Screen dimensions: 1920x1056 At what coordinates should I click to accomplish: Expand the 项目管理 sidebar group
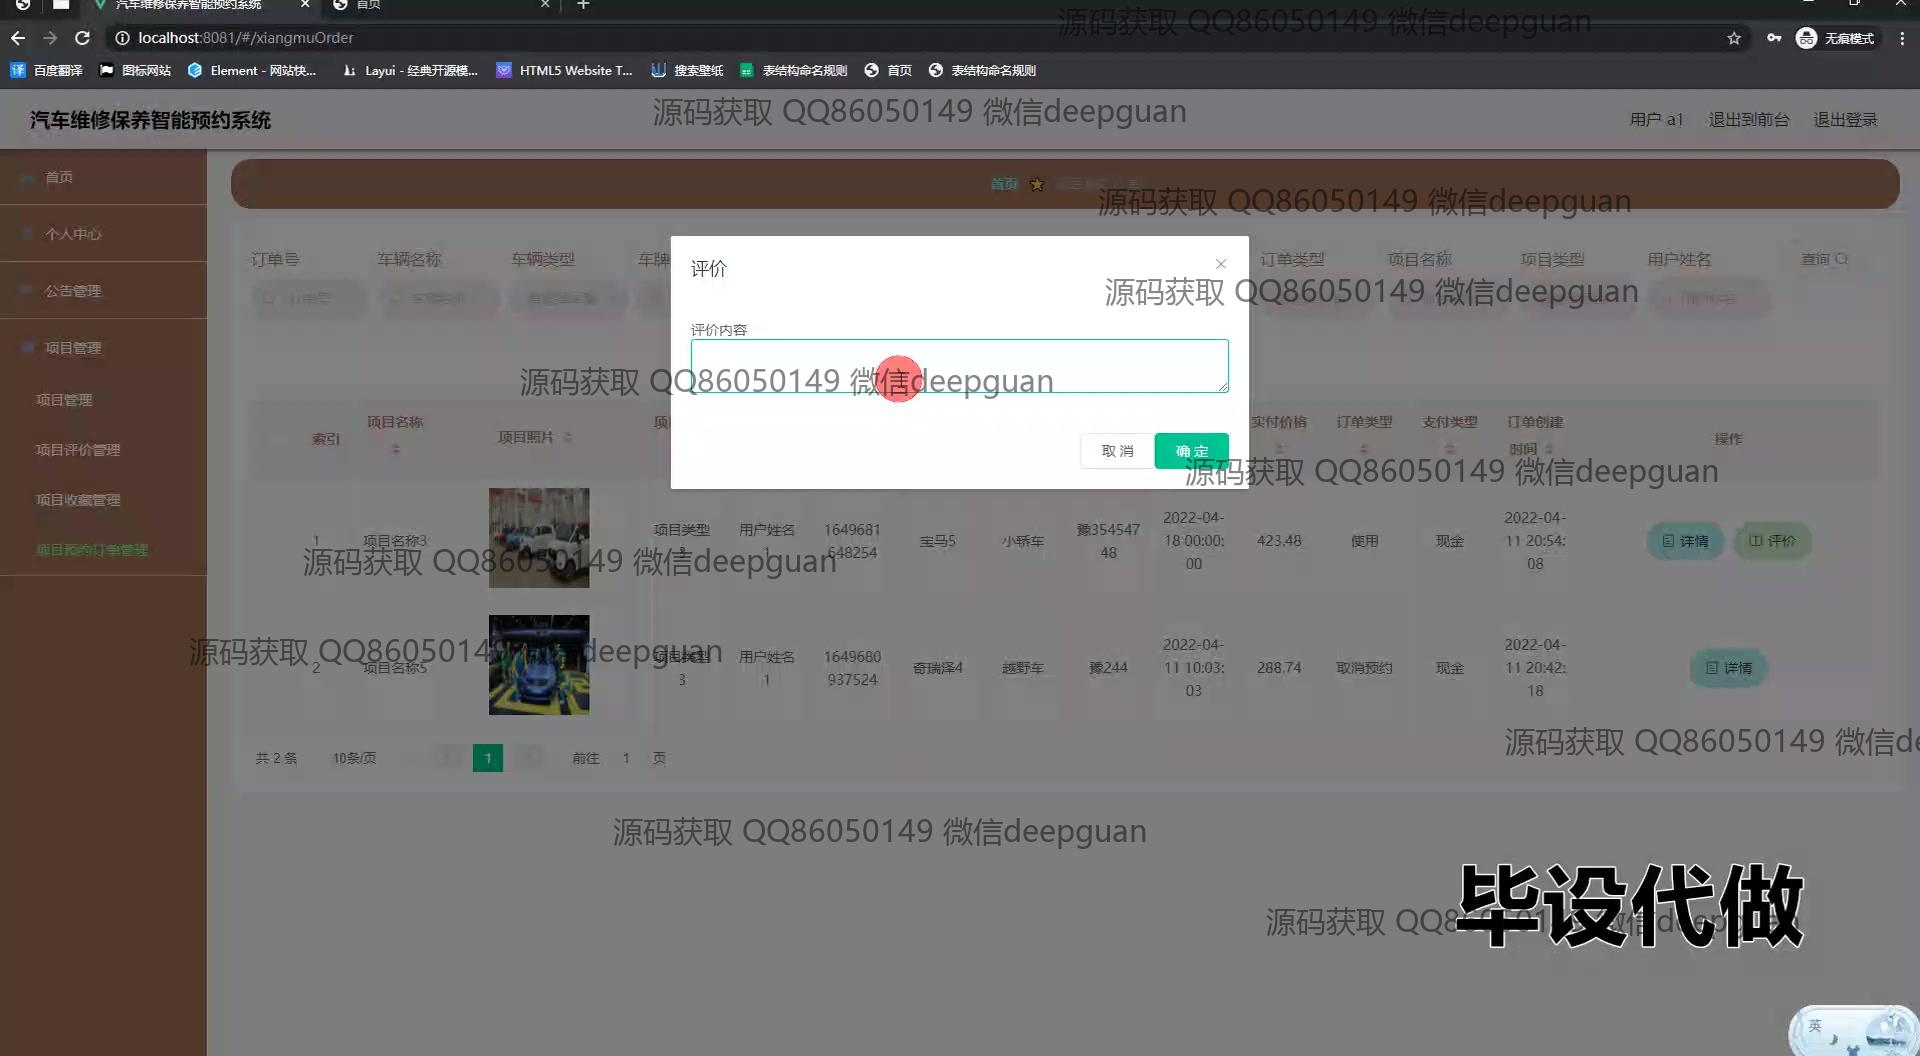pyautogui.click(x=73, y=348)
